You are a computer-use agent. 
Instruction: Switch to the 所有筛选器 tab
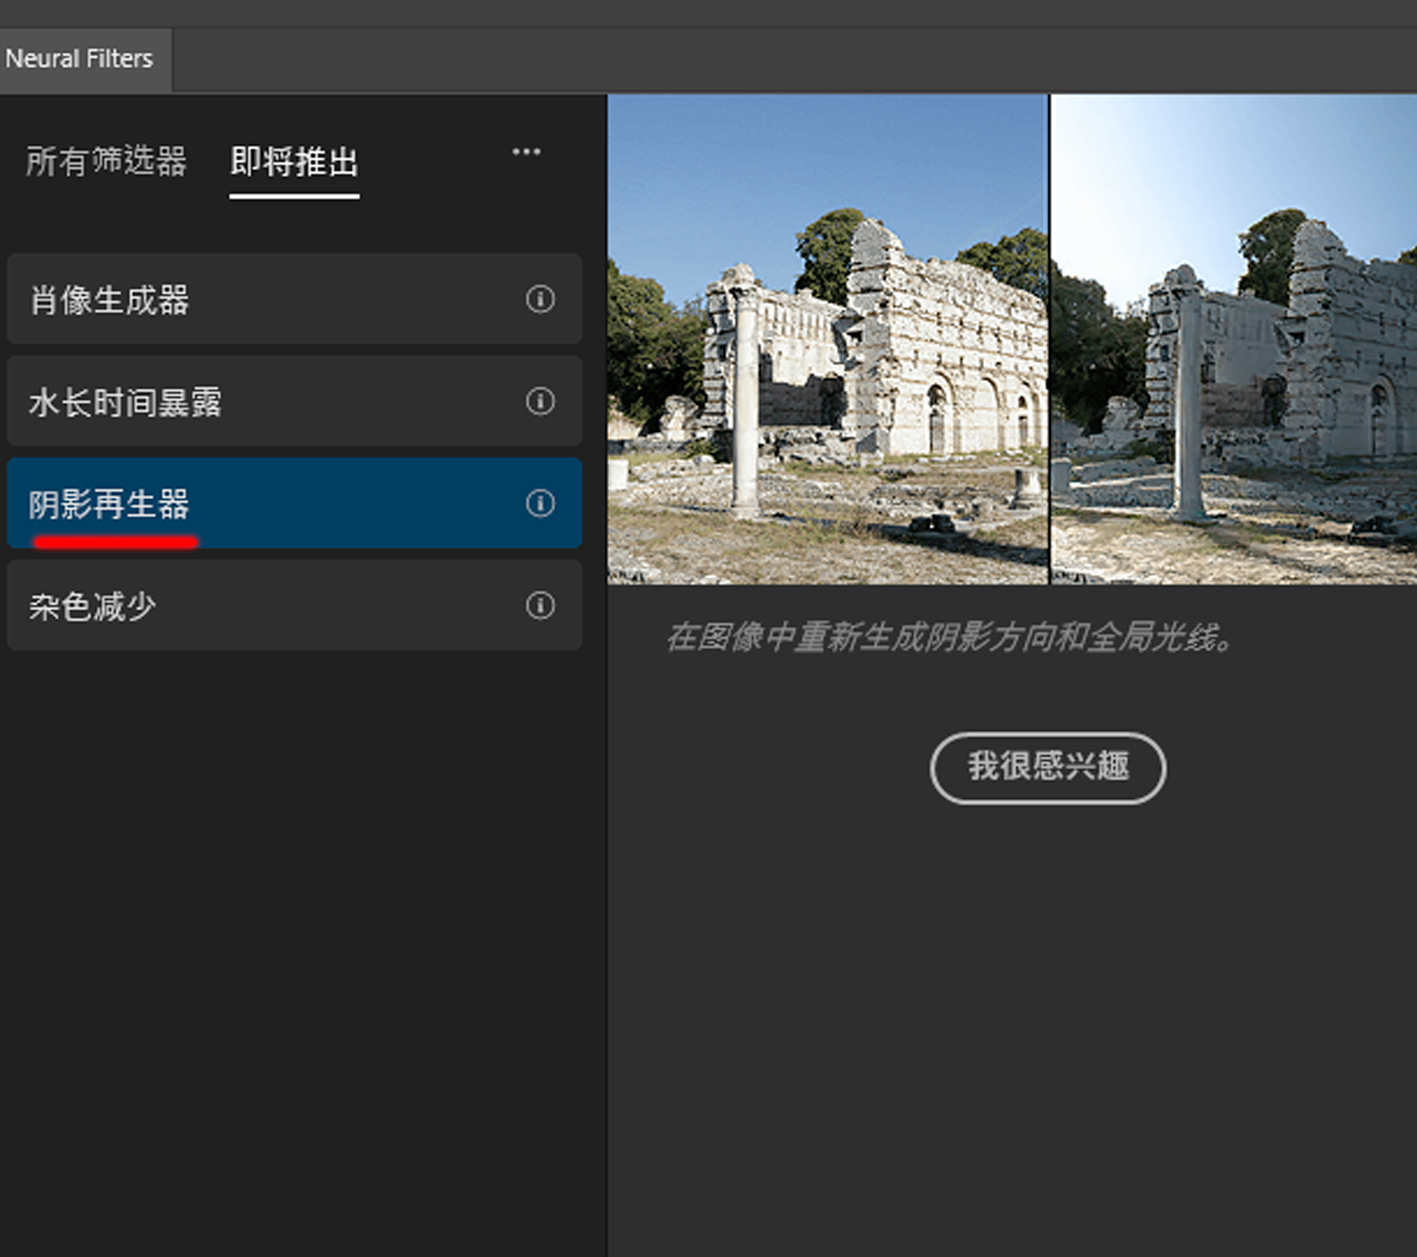click(106, 161)
